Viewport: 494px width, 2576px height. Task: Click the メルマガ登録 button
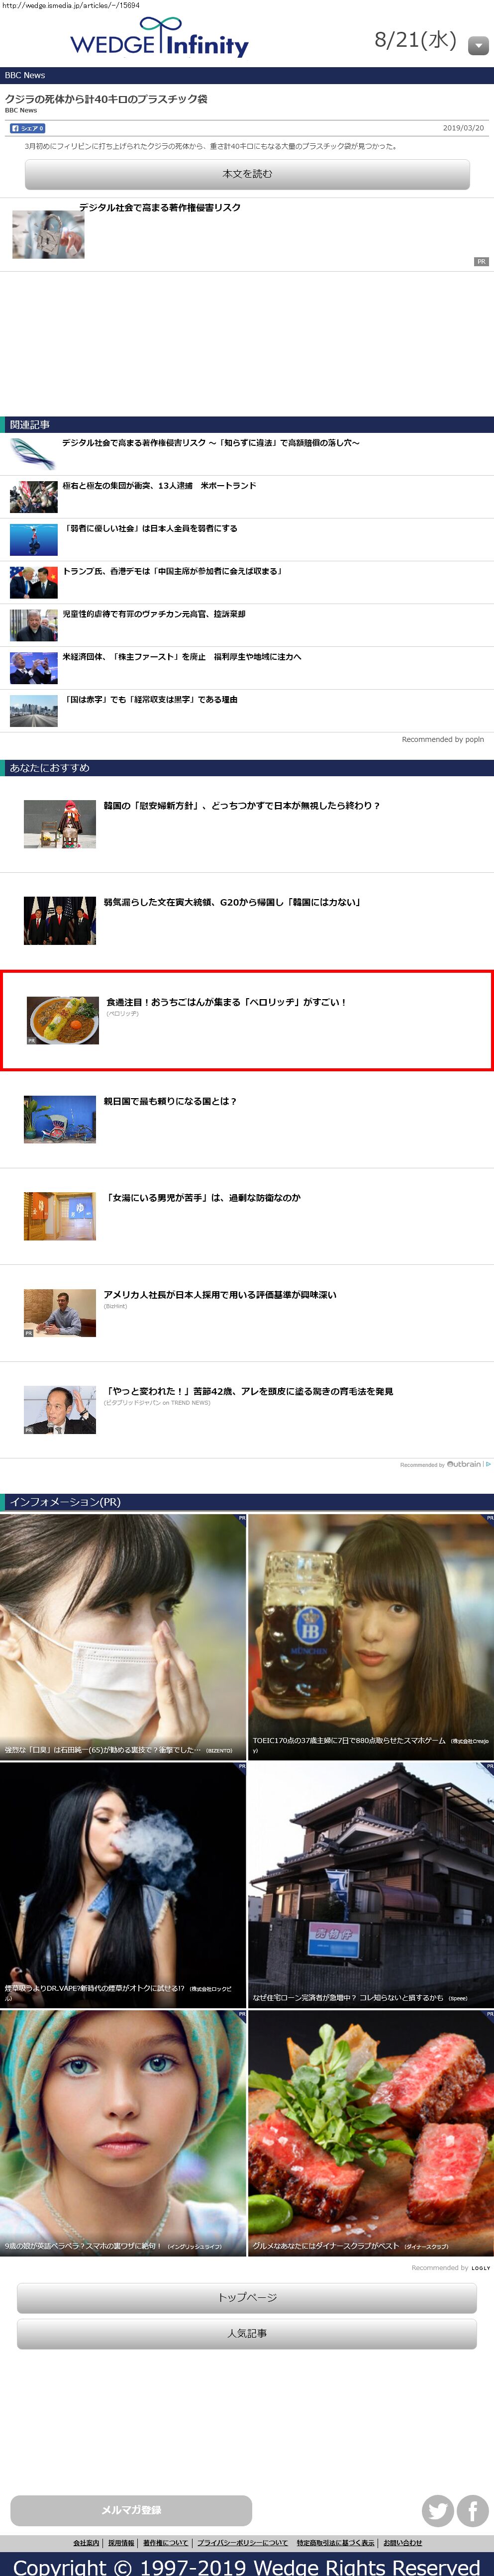coord(131,2509)
